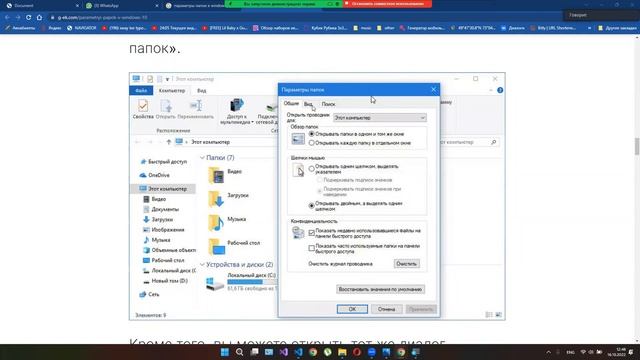Switch to the Вид tab in dialog
This screenshot has height=360, width=640.
[x=308, y=104]
